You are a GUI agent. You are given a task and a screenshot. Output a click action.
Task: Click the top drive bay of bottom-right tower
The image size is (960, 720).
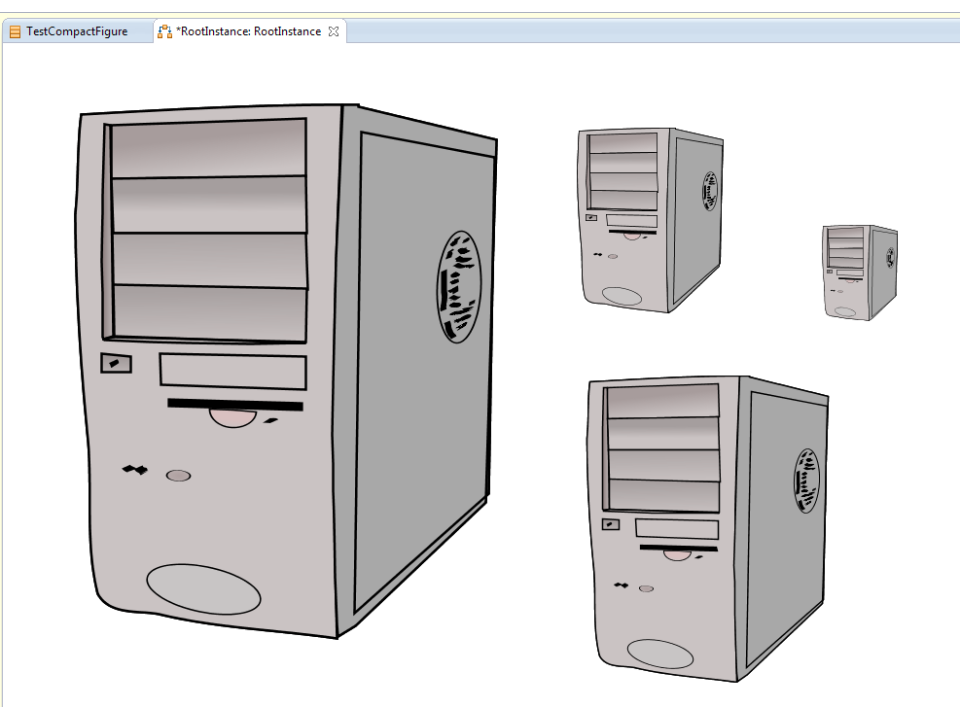[x=663, y=402]
